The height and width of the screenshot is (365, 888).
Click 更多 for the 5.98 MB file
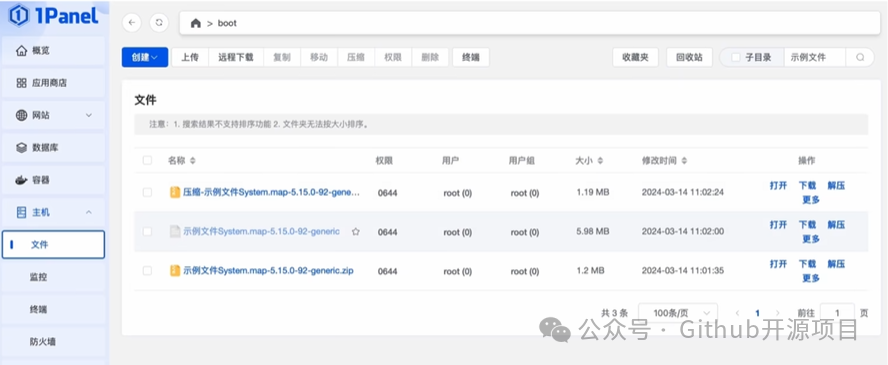[811, 239]
